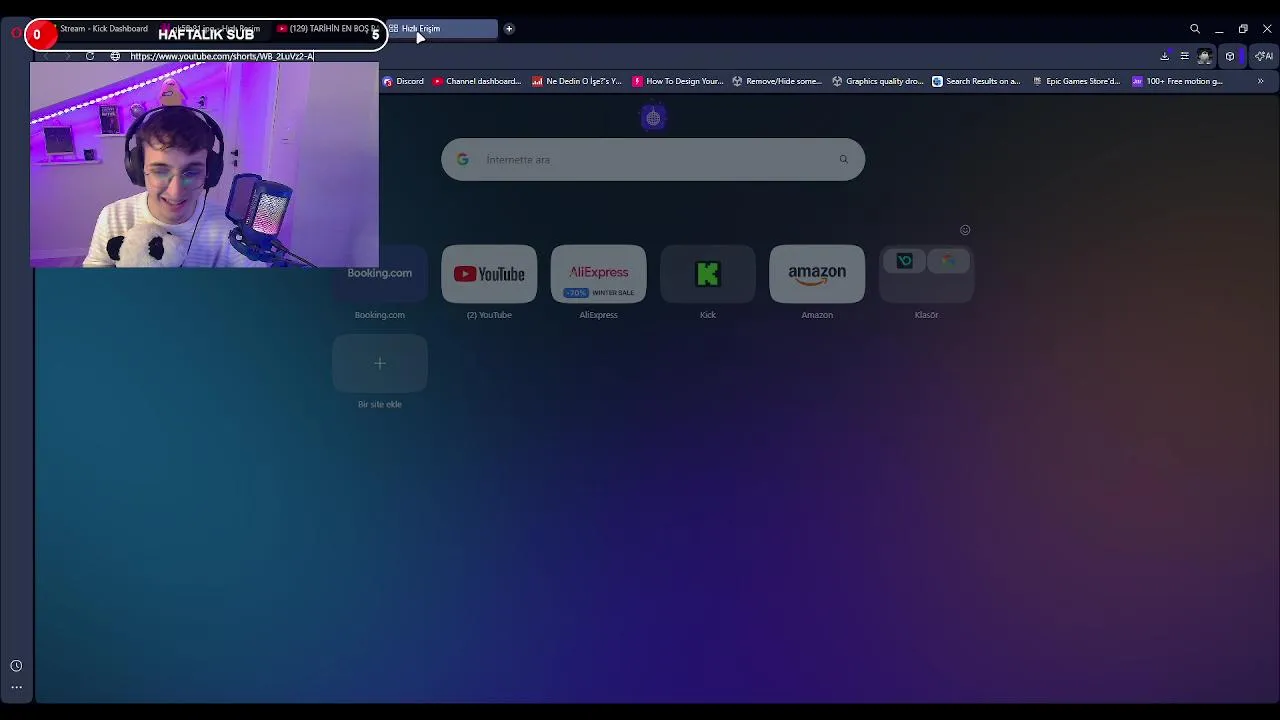The image size is (1280, 720).
Task: Open the Discord bookmark
Action: click(404, 81)
